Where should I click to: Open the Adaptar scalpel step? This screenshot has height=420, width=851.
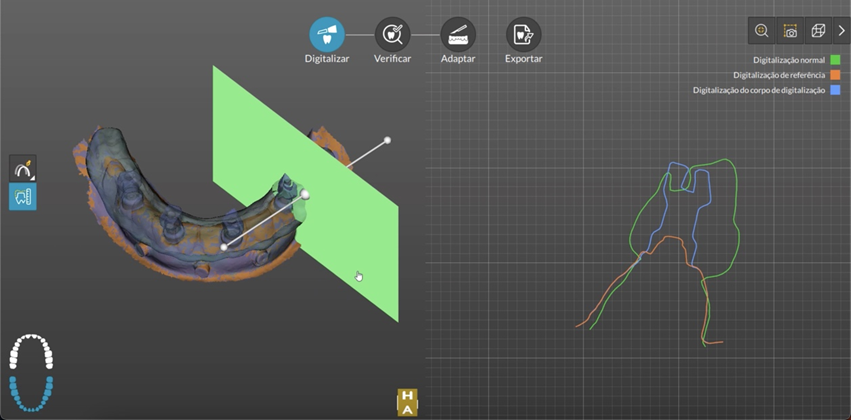[458, 35]
